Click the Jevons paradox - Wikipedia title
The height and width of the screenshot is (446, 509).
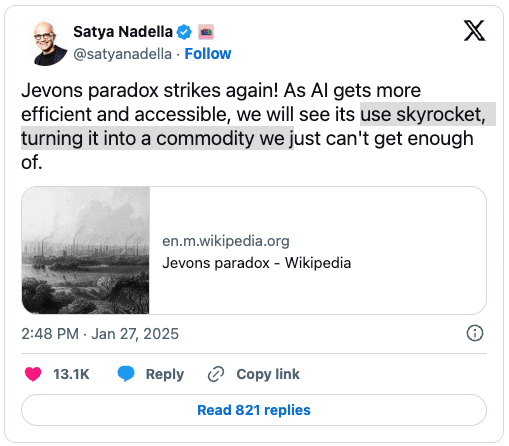257,263
